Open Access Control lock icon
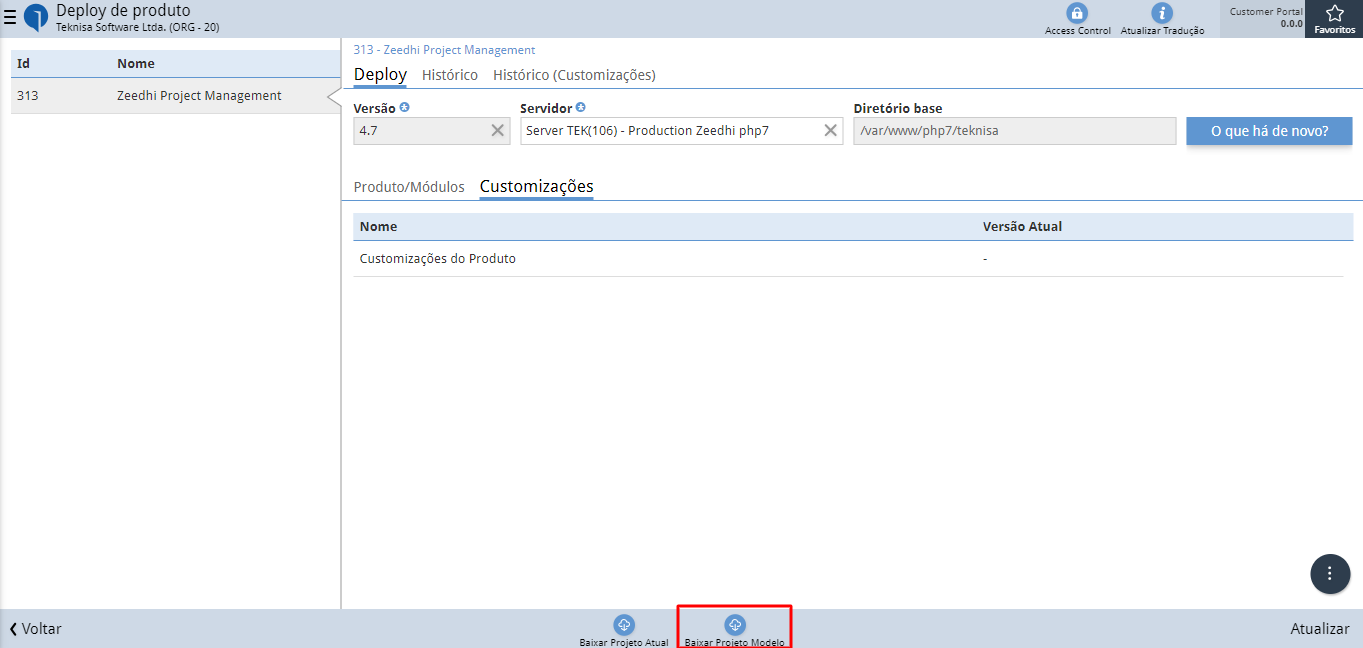The height and width of the screenshot is (648, 1363). (1077, 13)
